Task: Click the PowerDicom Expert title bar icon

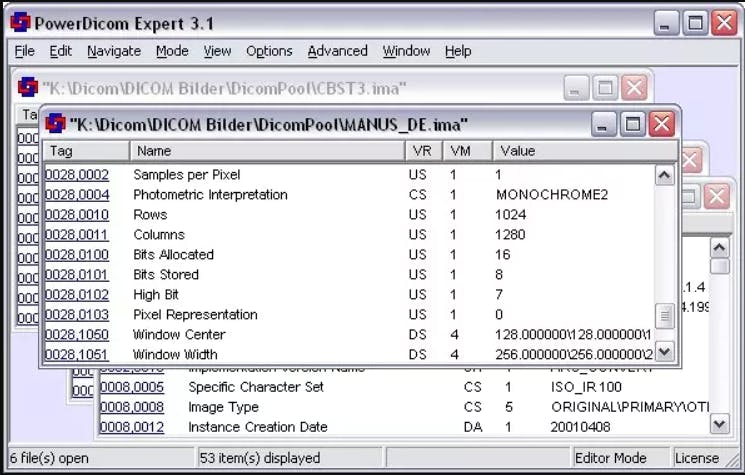Action: (x=20, y=22)
